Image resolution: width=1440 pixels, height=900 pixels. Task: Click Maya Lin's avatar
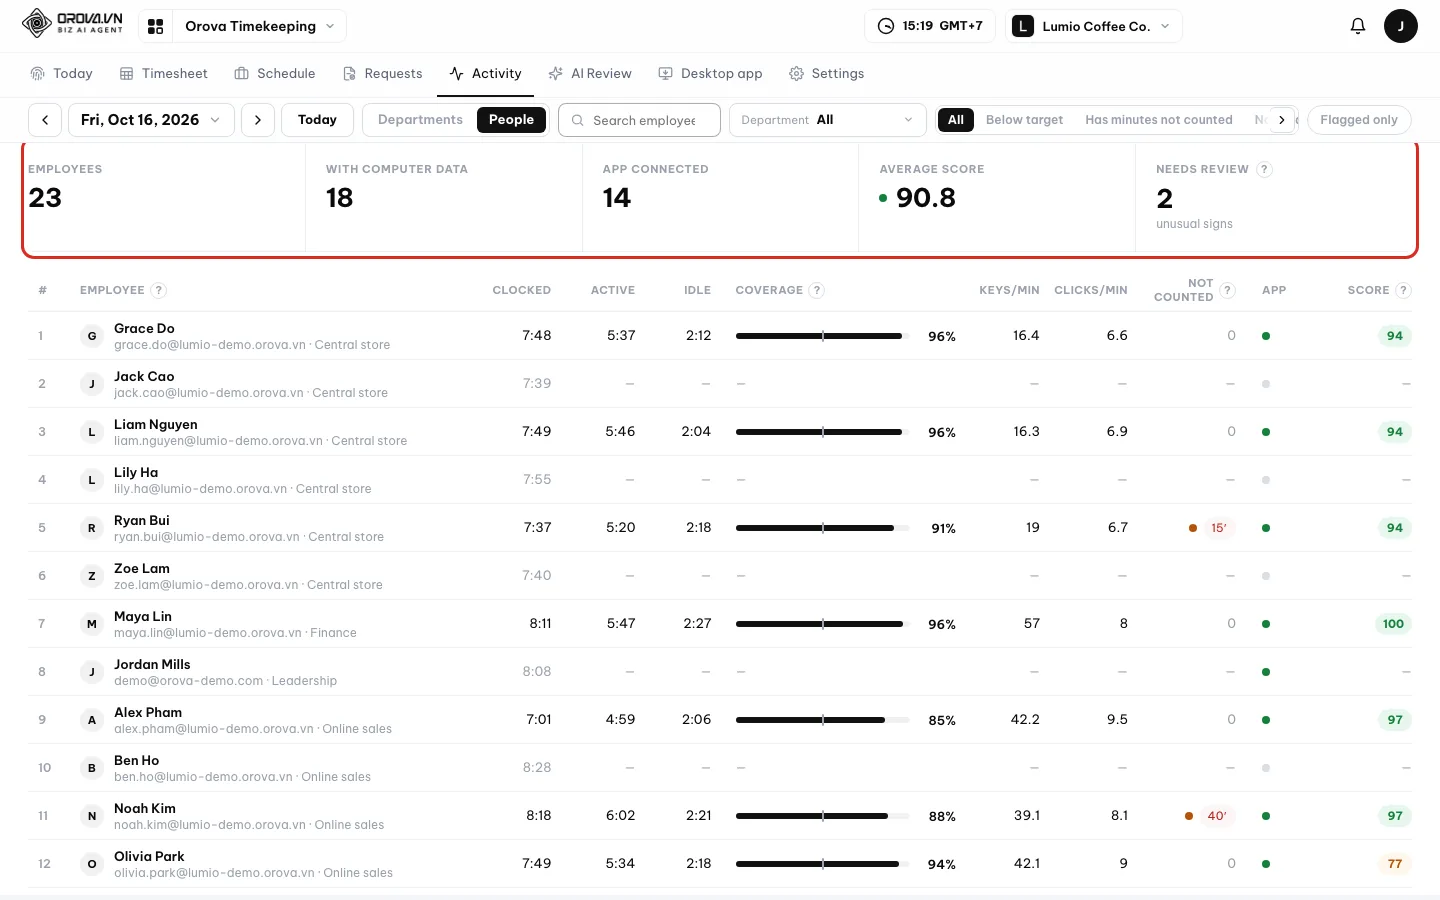coord(92,624)
